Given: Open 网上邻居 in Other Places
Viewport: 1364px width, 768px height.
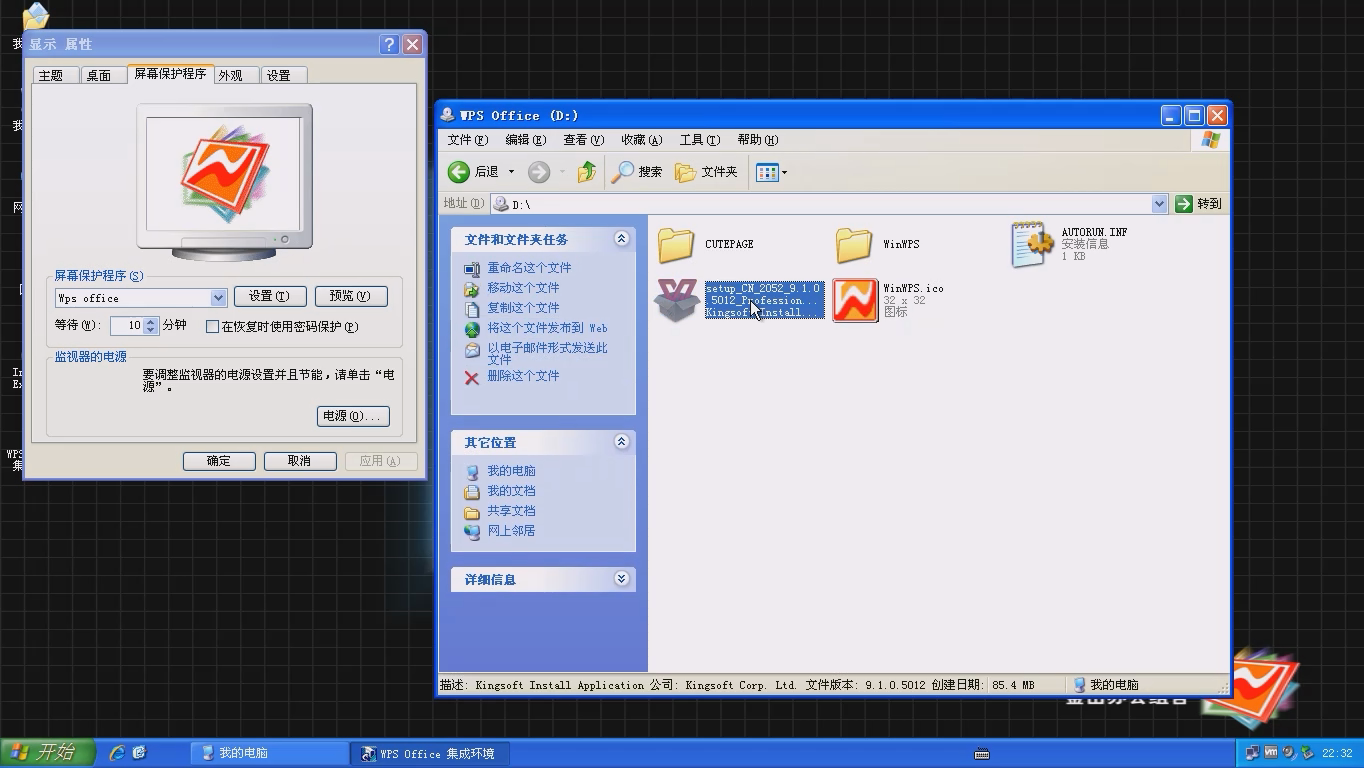Looking at the screenshot, I should [511, 531].
